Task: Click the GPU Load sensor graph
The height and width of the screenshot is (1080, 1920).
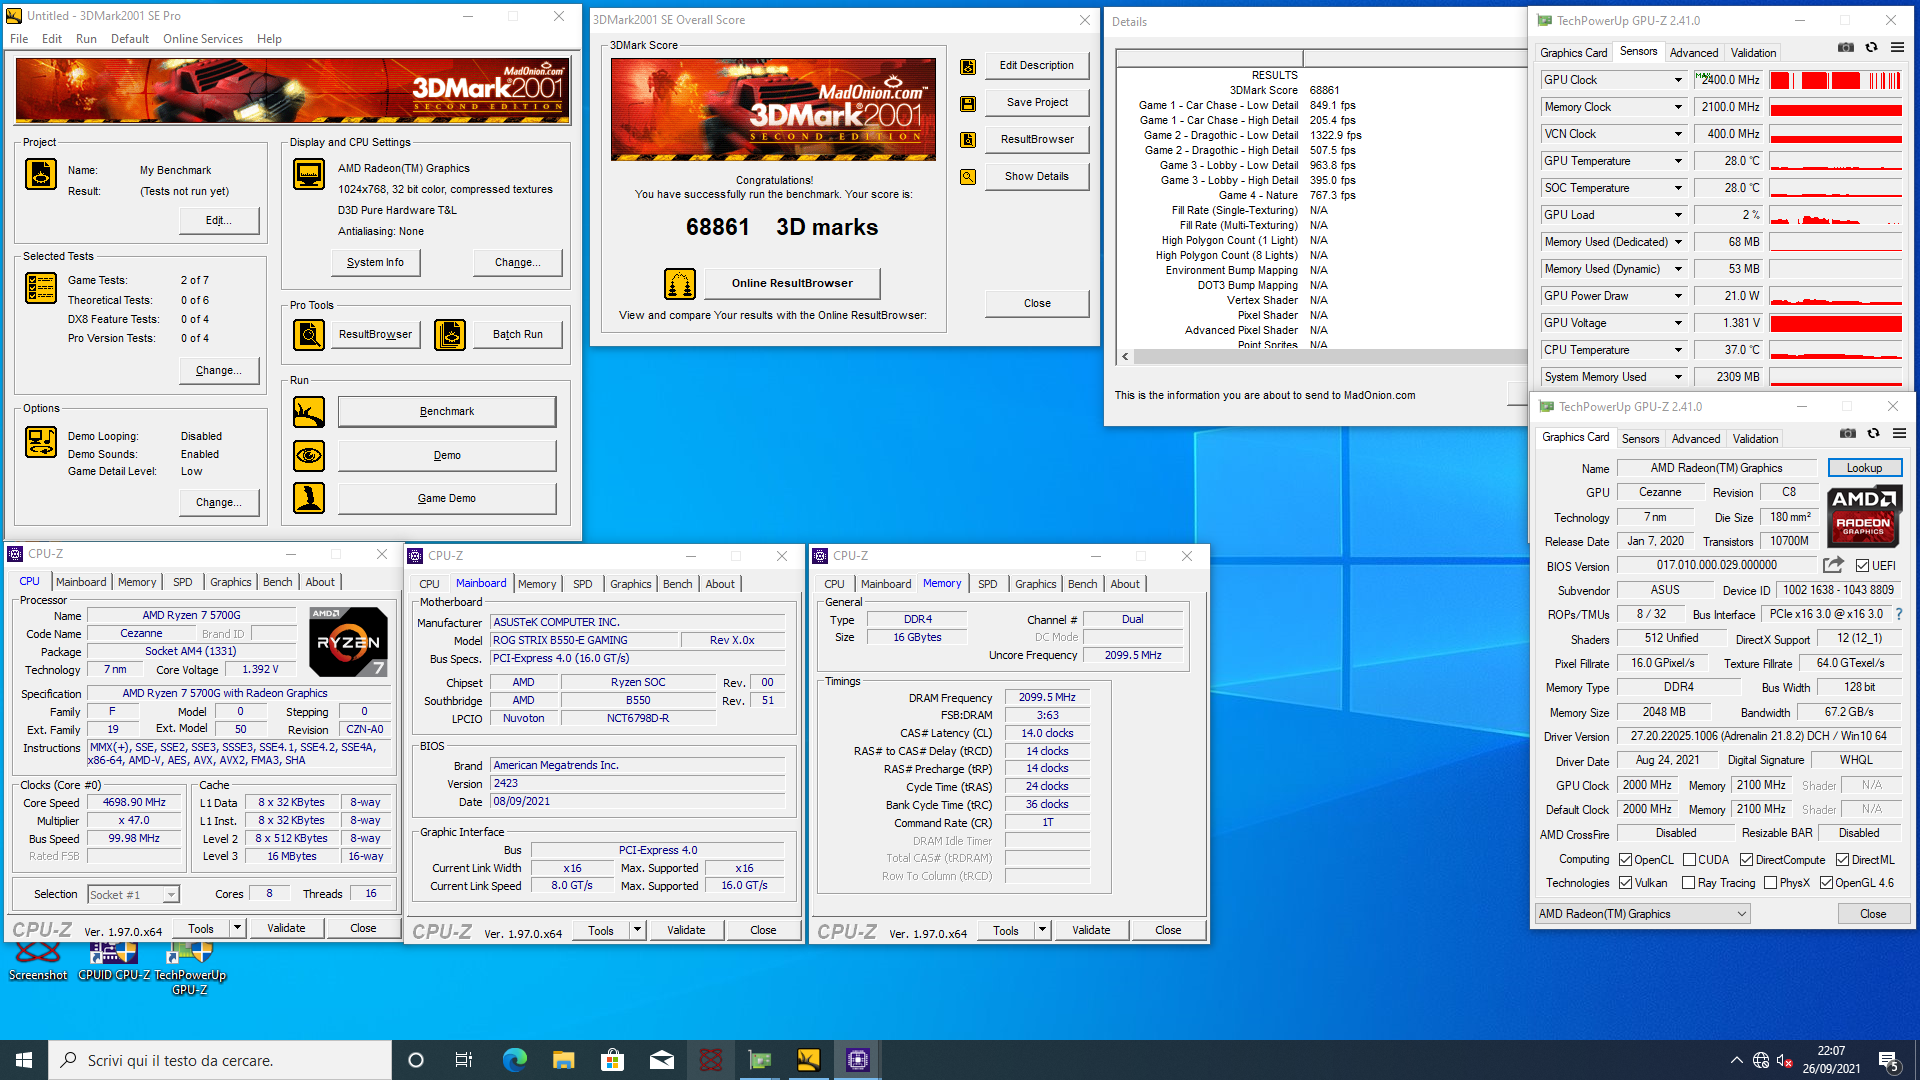Action: tap(1836, 215)
